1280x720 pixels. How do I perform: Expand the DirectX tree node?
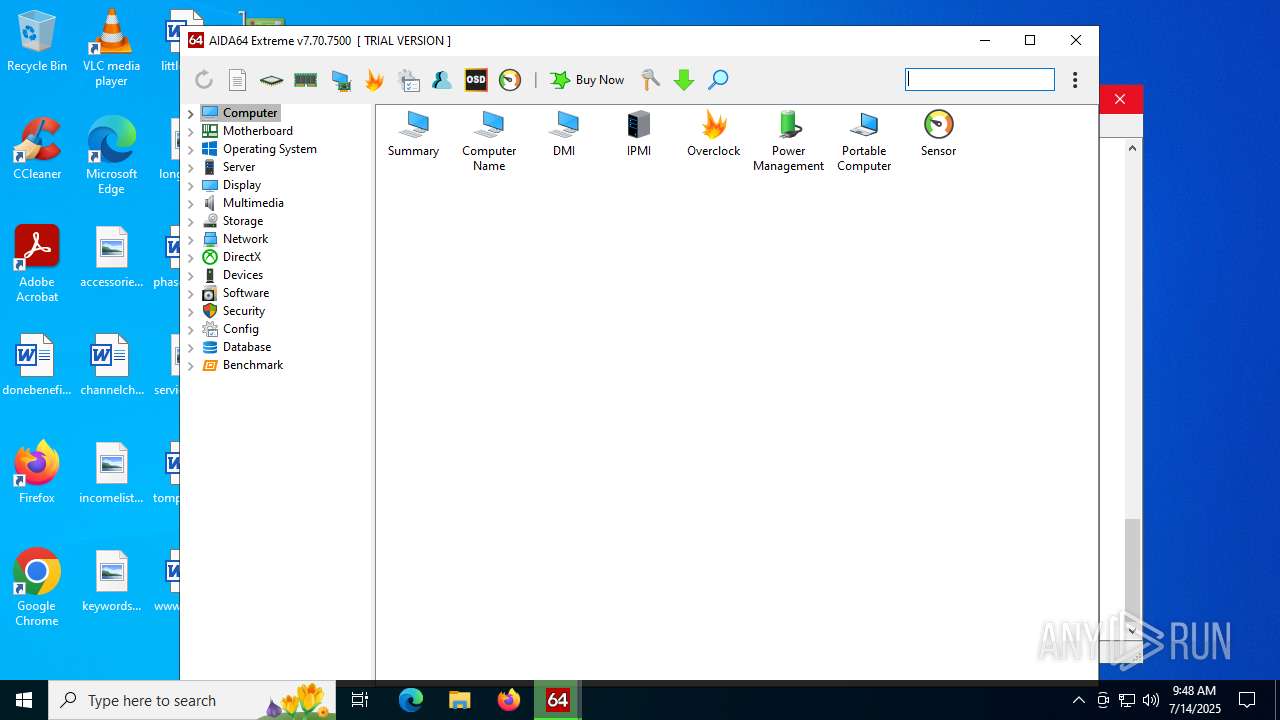(191, 257)
